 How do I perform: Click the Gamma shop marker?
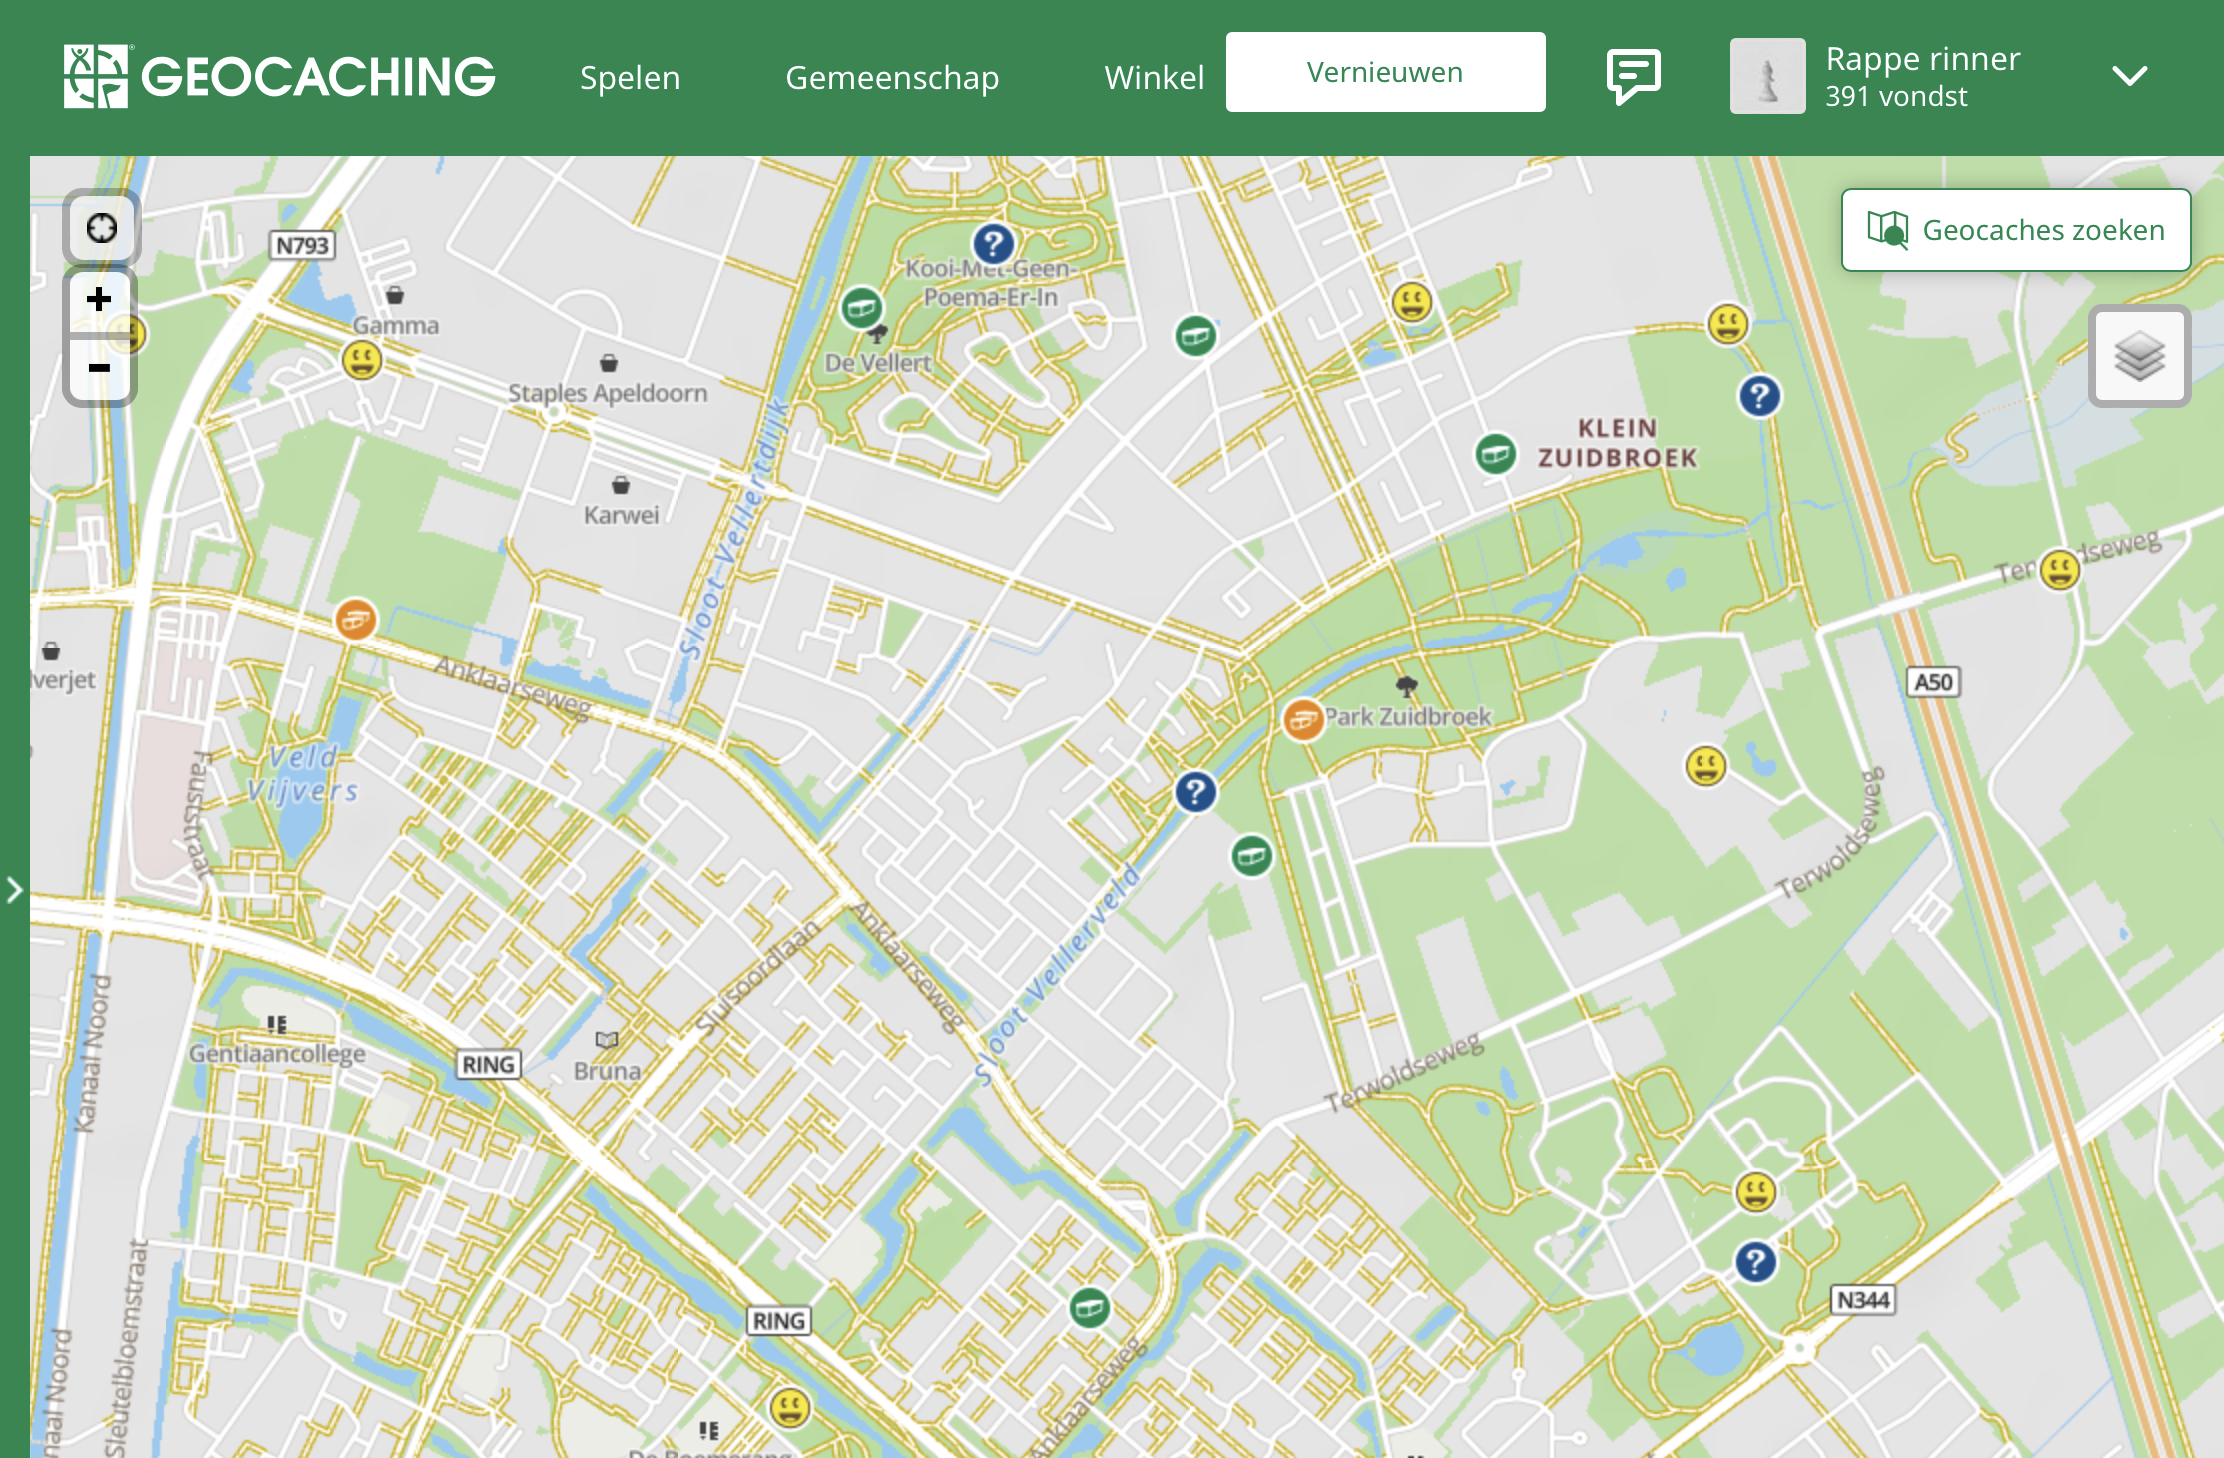[x=395, y=295]
